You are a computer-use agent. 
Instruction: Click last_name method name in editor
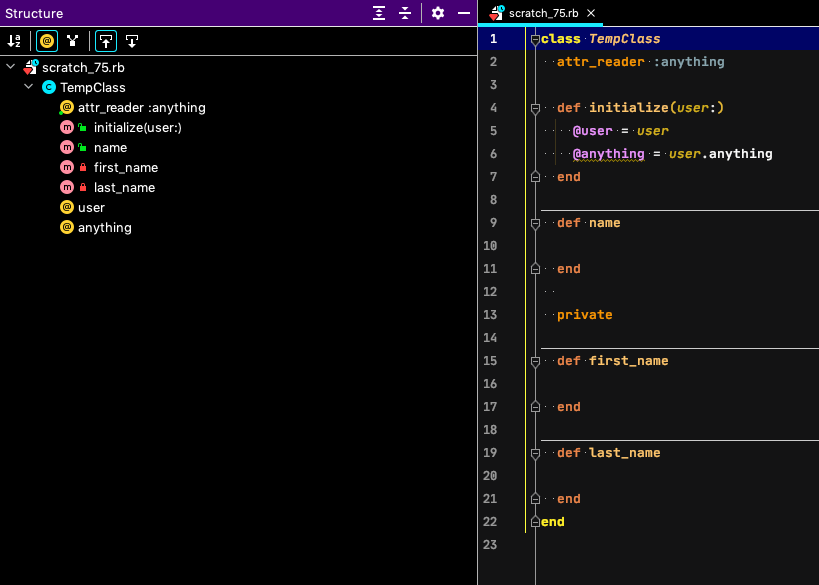pyautogui.click(x=624, y=453)
